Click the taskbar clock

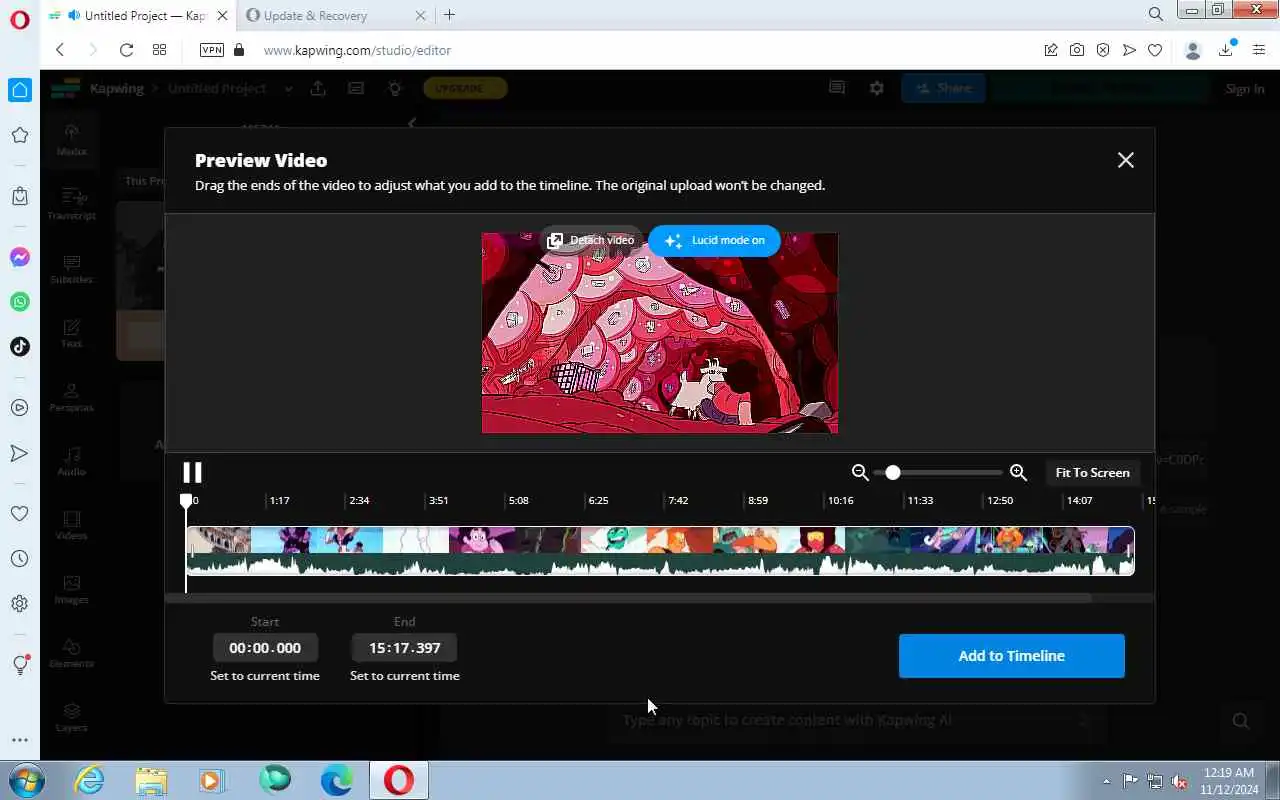(1228, 780)
